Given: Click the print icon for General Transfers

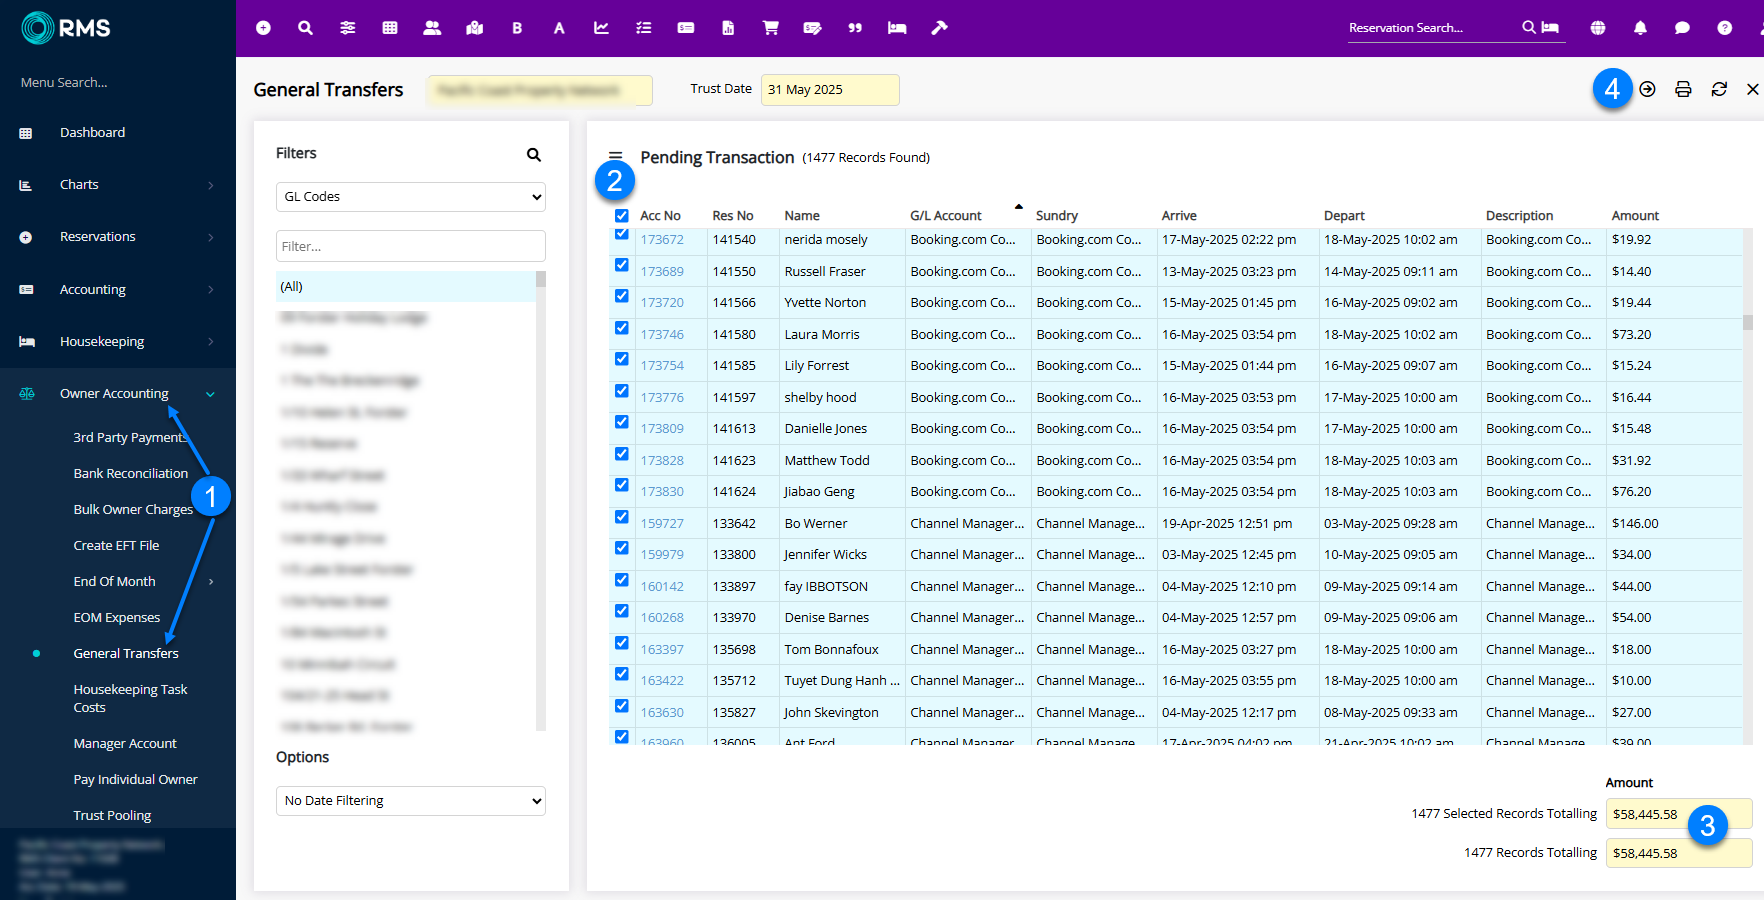Looking at the screenshot, I should (x=1683, y=89).
